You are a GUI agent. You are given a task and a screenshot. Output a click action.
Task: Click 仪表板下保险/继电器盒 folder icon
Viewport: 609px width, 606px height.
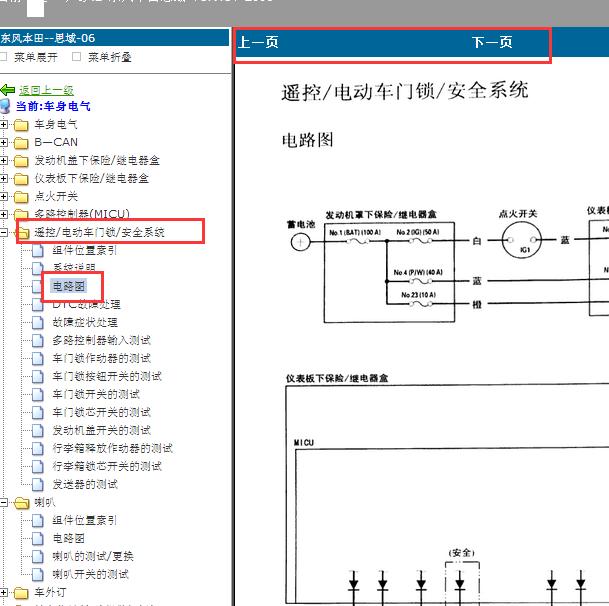click(21, 179)
